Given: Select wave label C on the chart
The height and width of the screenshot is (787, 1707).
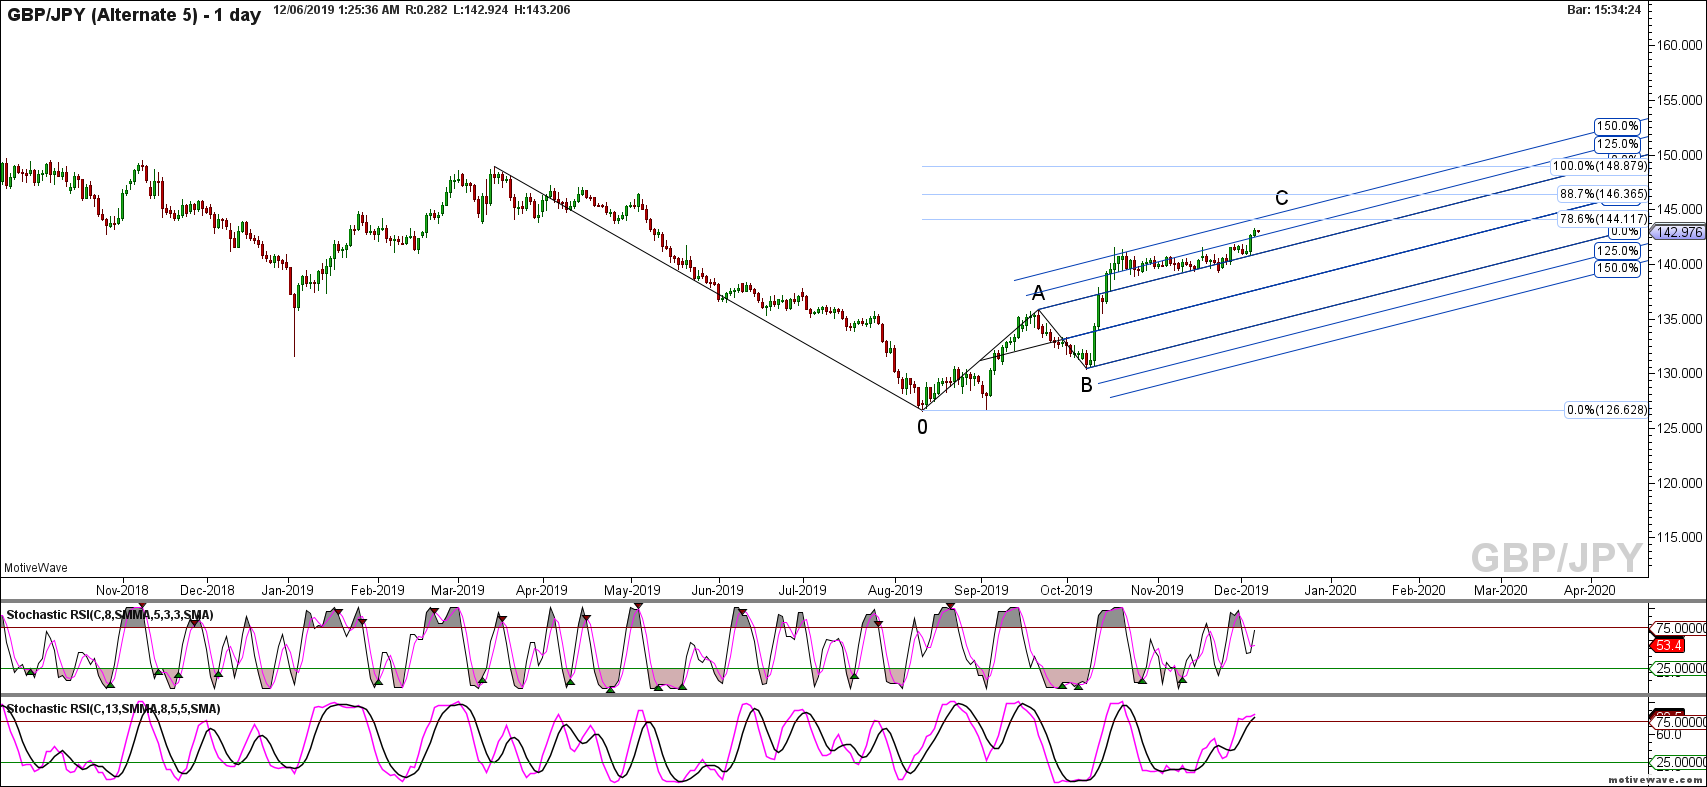Looking at the screenshot, I should (1282, 198).
